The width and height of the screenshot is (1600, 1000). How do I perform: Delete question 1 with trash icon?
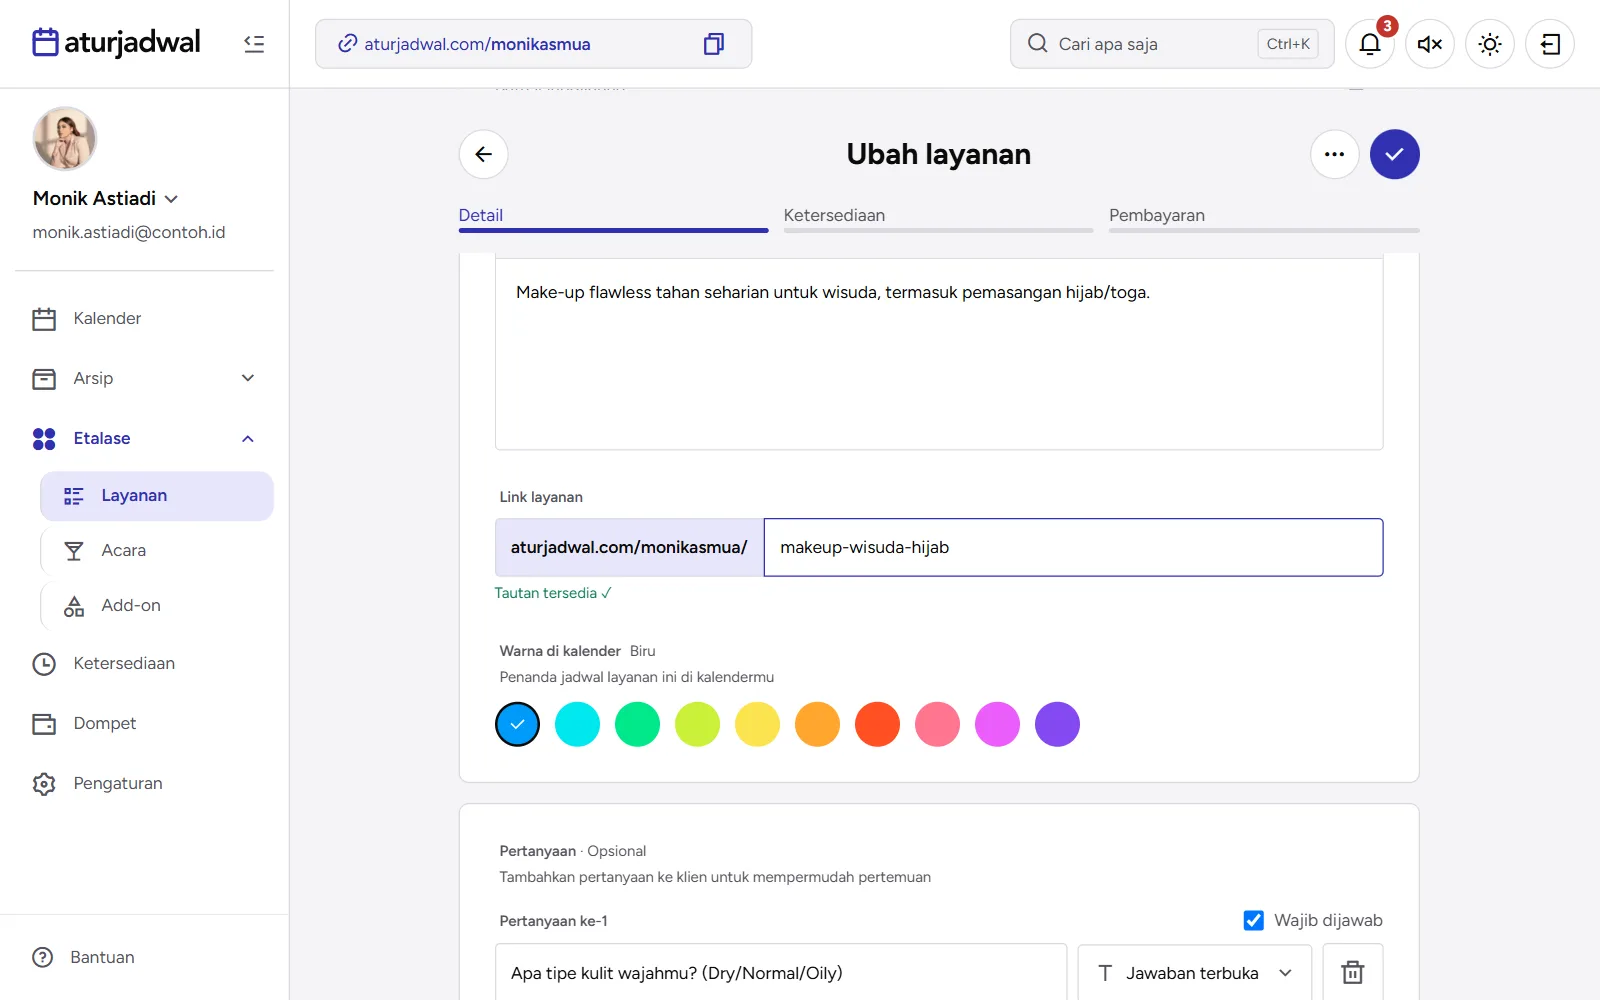1353,972
